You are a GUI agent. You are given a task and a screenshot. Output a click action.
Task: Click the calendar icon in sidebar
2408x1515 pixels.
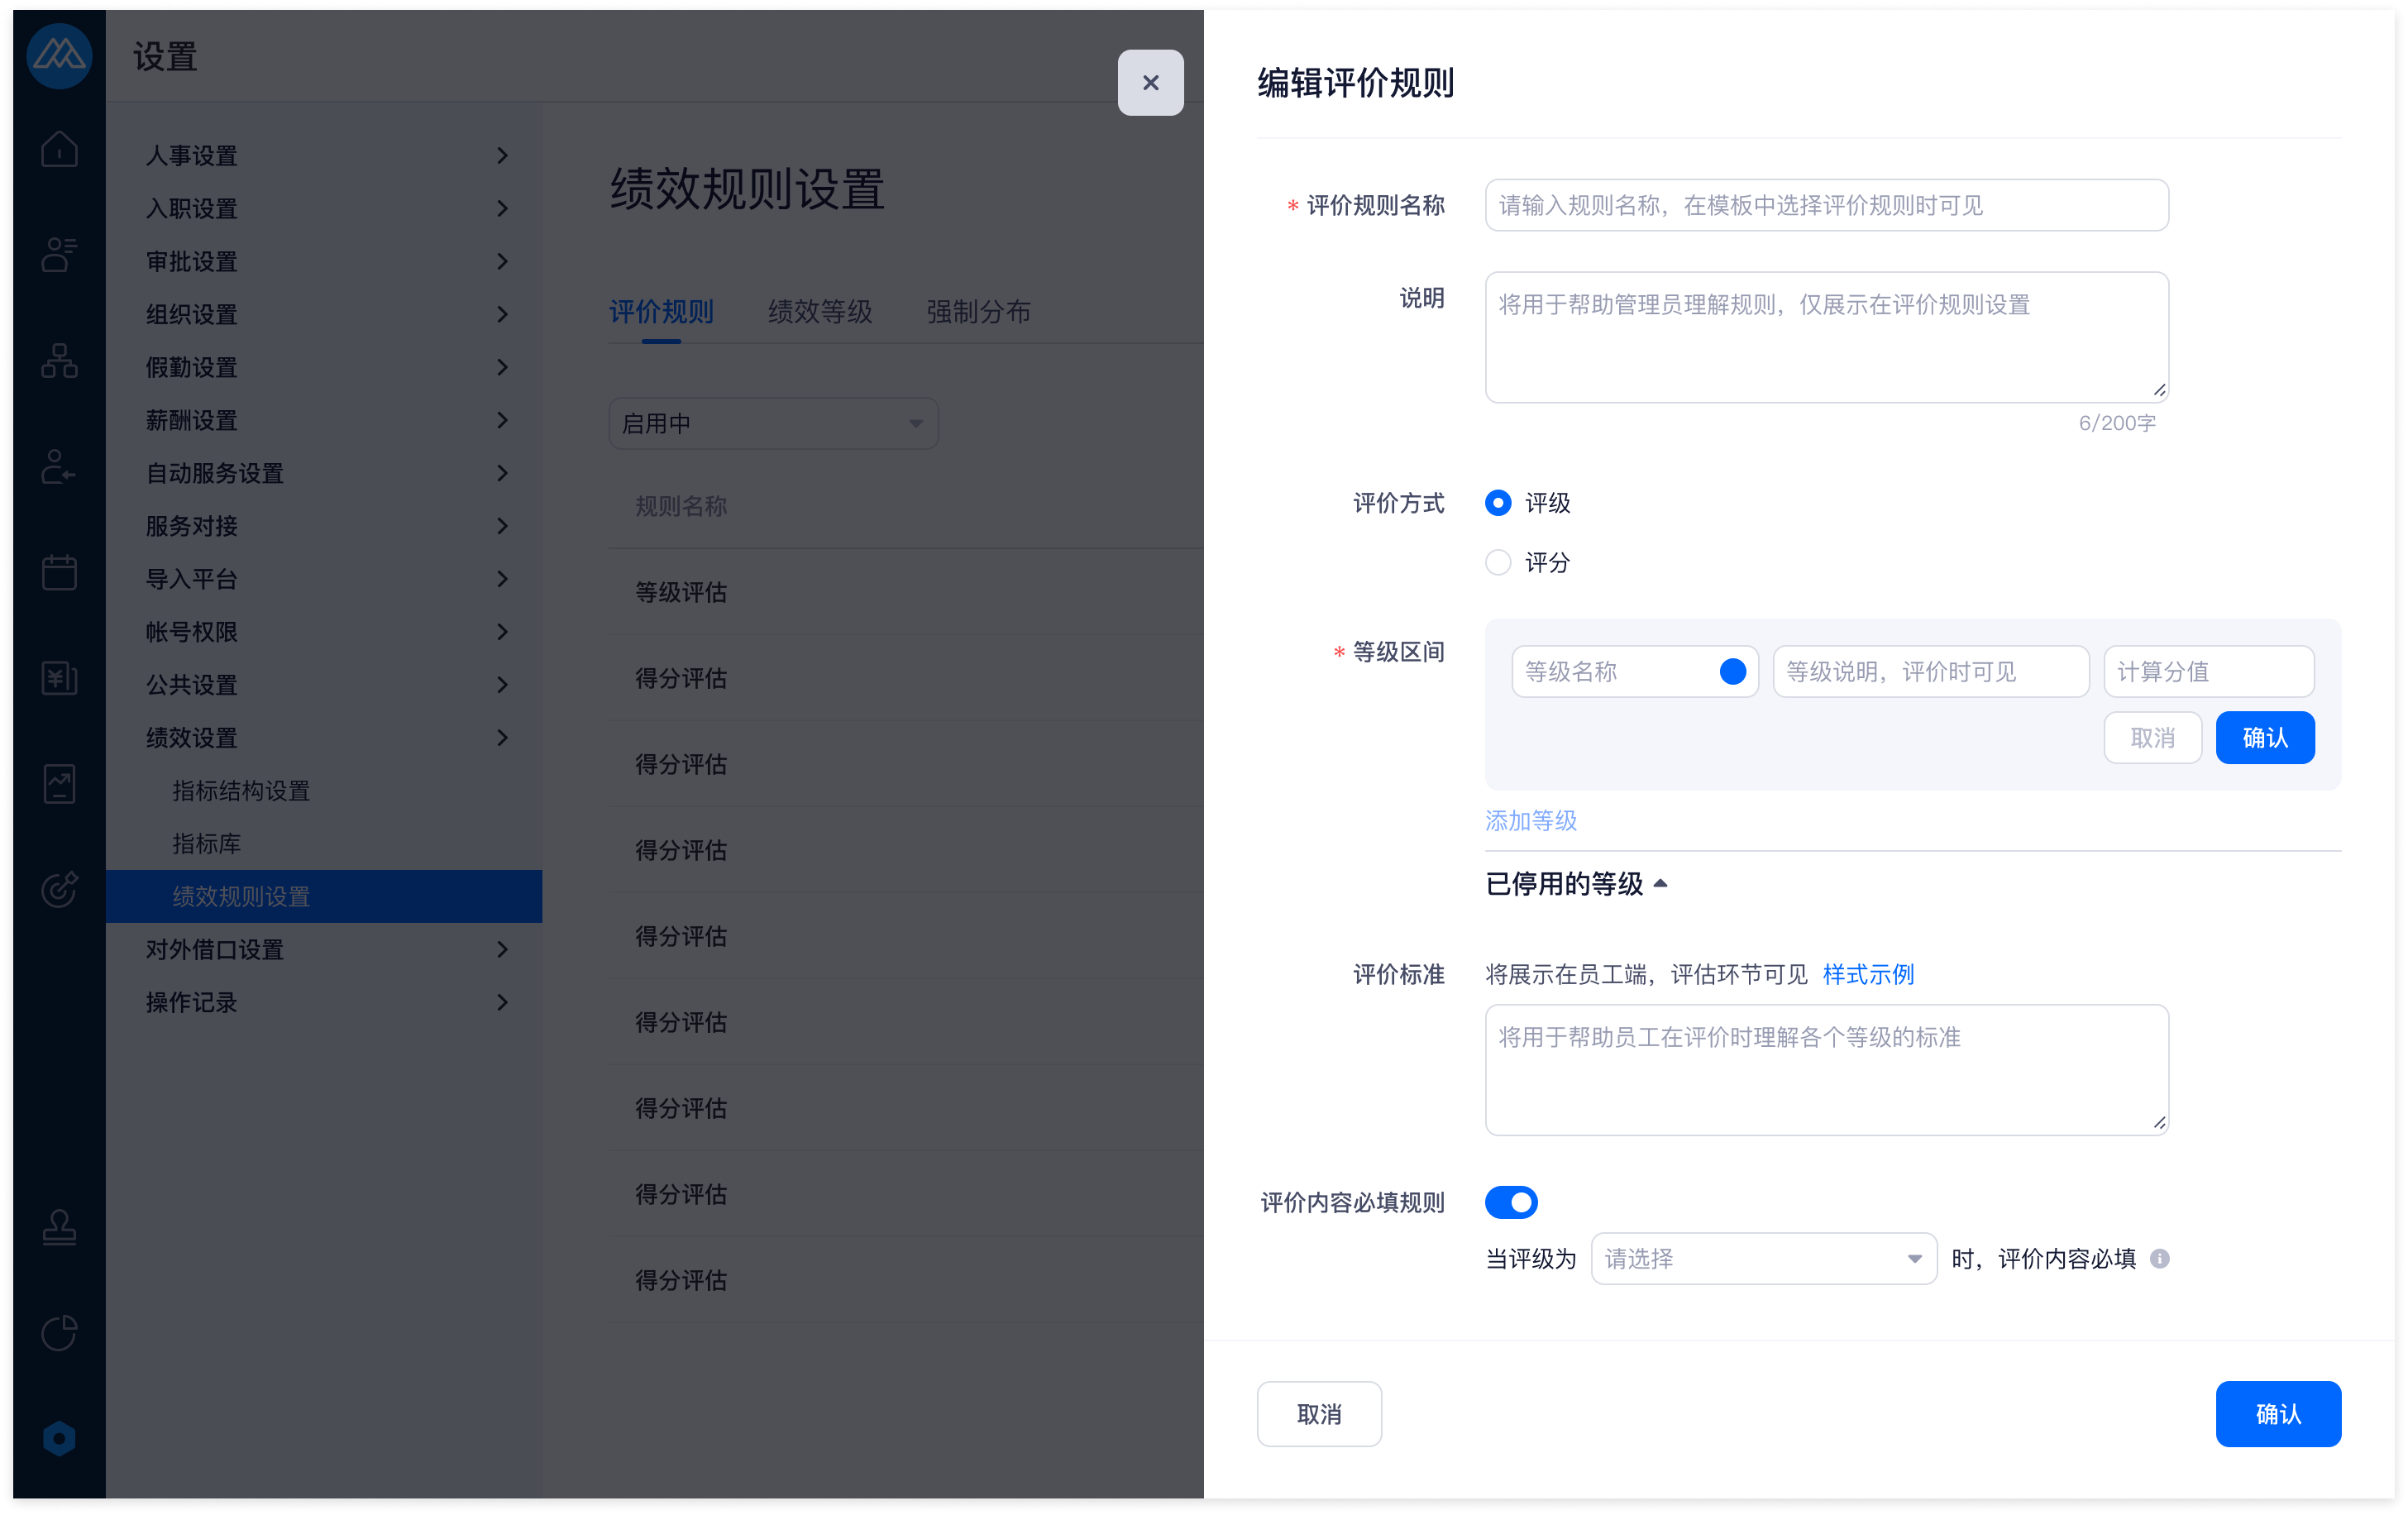(59, 573)
